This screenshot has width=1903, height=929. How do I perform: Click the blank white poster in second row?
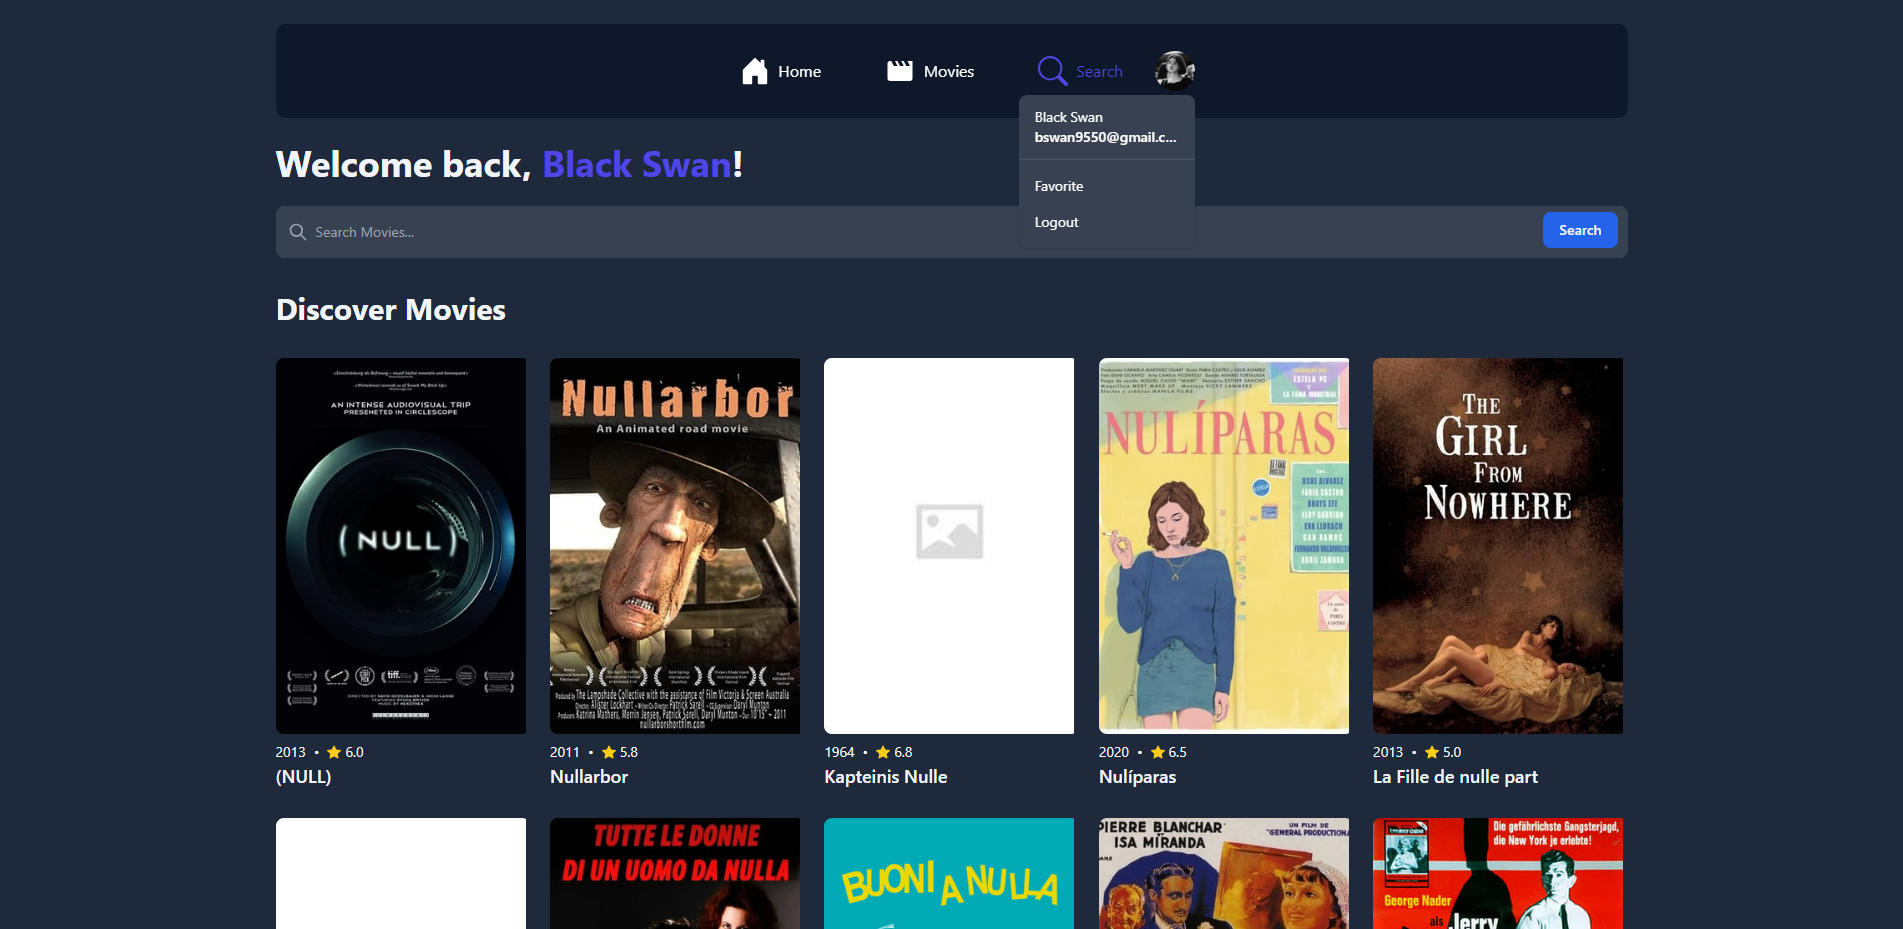pos(401,874)
